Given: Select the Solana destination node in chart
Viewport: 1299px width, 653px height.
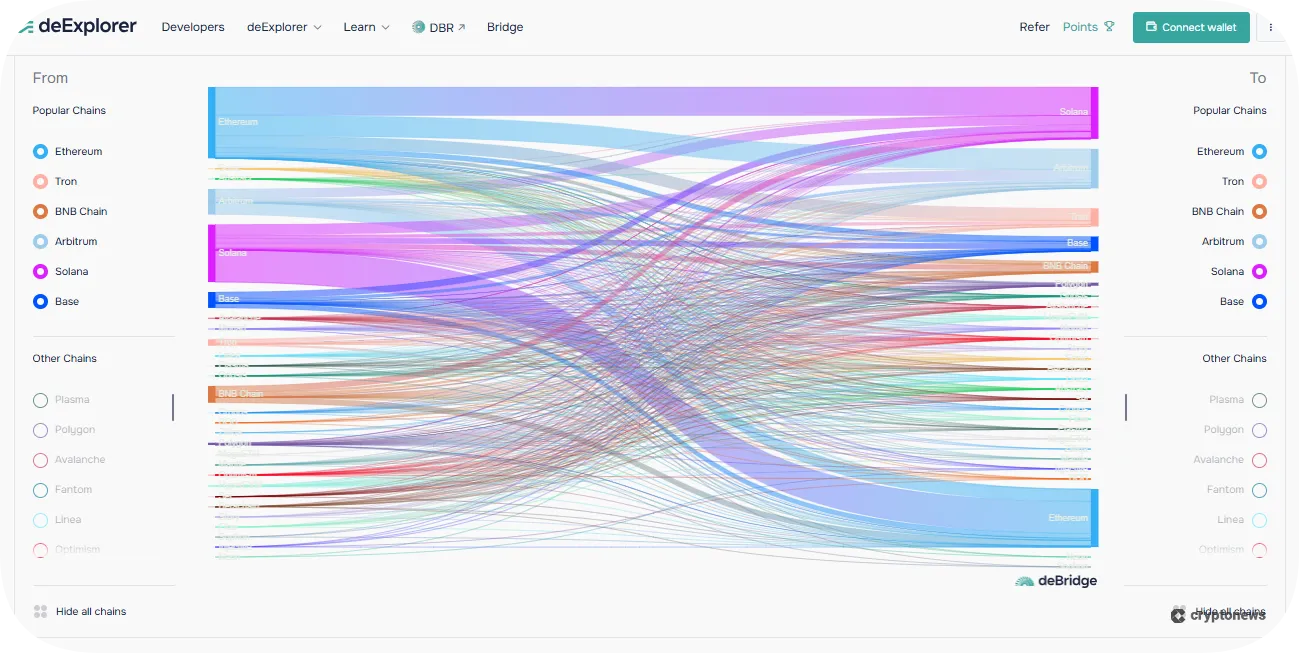Looking at the screenshot, I should click(x=1095, y=112).
